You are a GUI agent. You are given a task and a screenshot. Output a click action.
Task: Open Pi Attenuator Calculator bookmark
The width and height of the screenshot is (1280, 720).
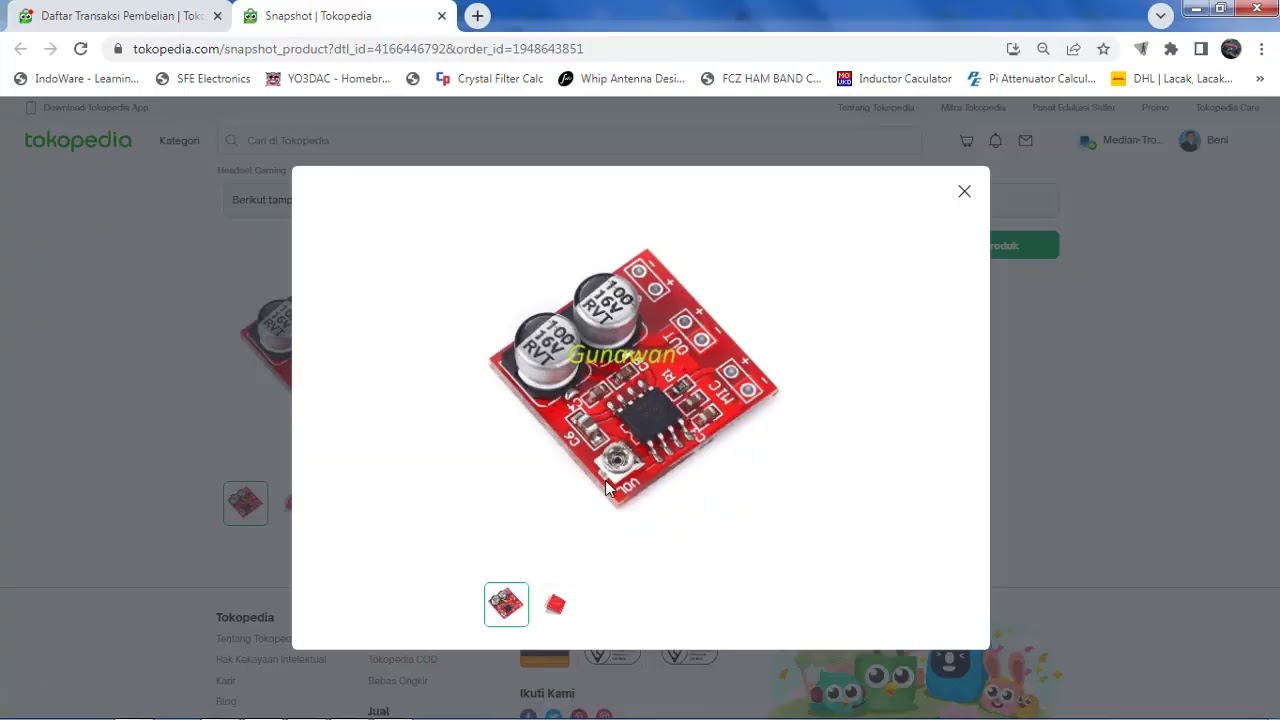pos(1031,79)
